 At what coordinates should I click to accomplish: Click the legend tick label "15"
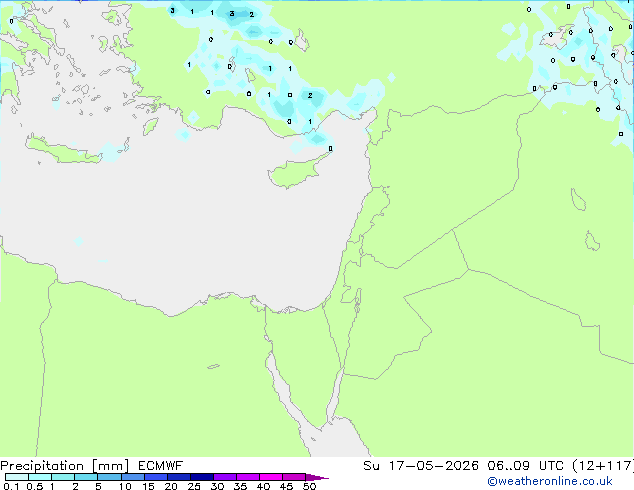(x=148, y=486)
